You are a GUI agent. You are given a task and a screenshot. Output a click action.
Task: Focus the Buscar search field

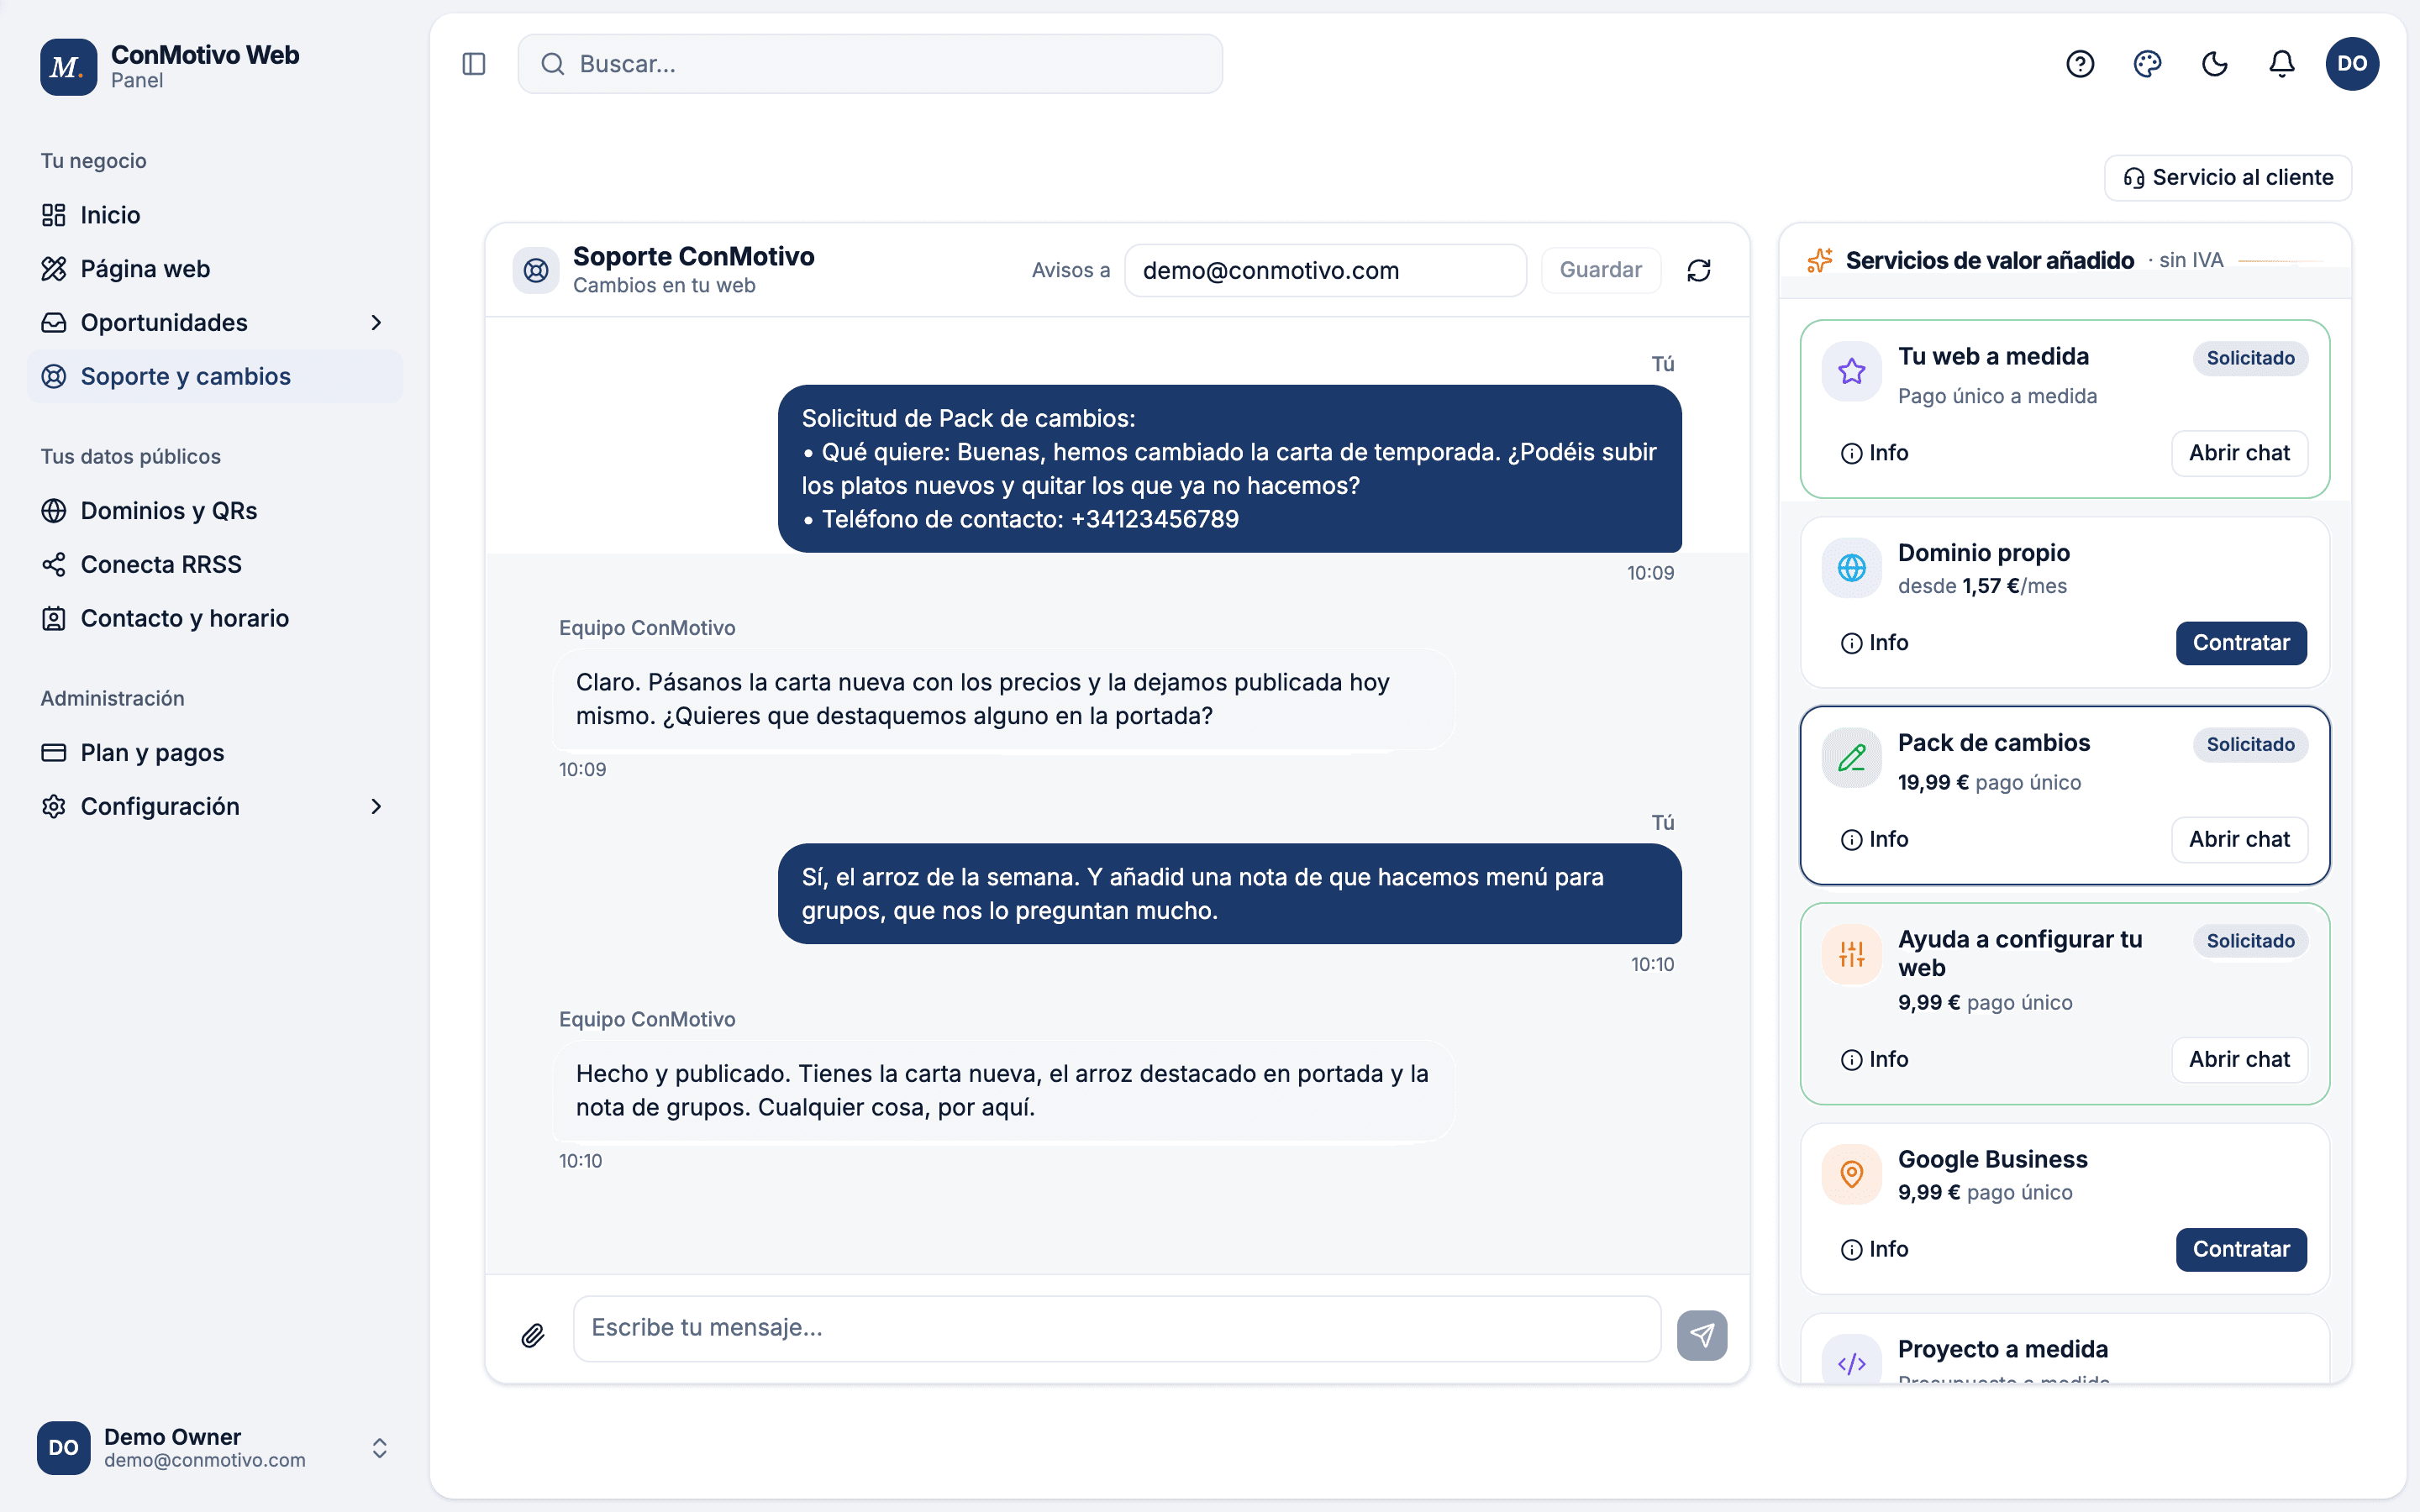pyautogui.click(x=870, y=64)
